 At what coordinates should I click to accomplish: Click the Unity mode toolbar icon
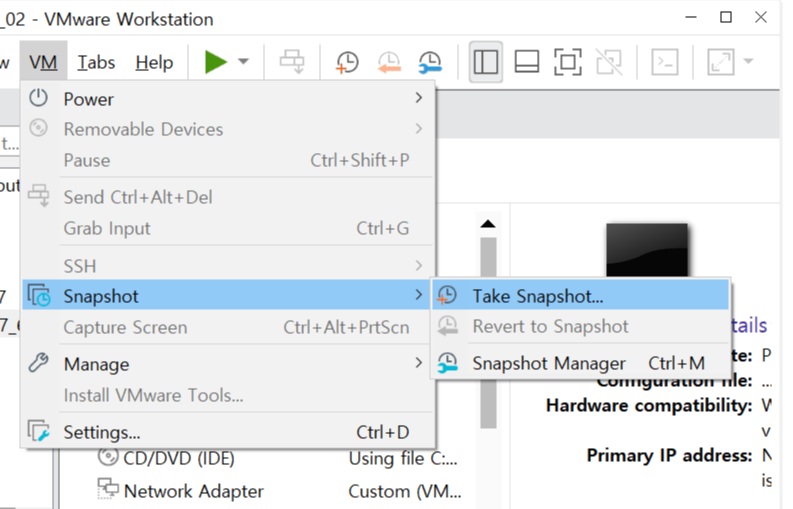(609, 62)
